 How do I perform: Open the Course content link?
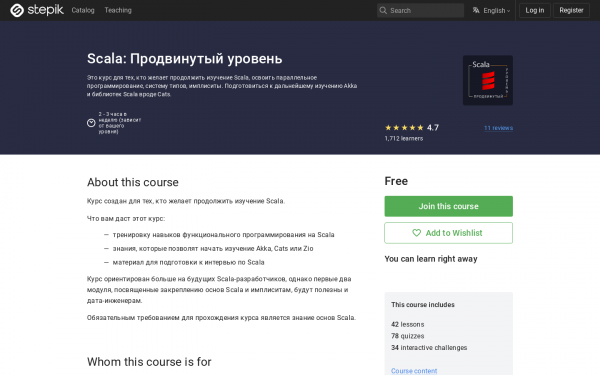(414, 371)
